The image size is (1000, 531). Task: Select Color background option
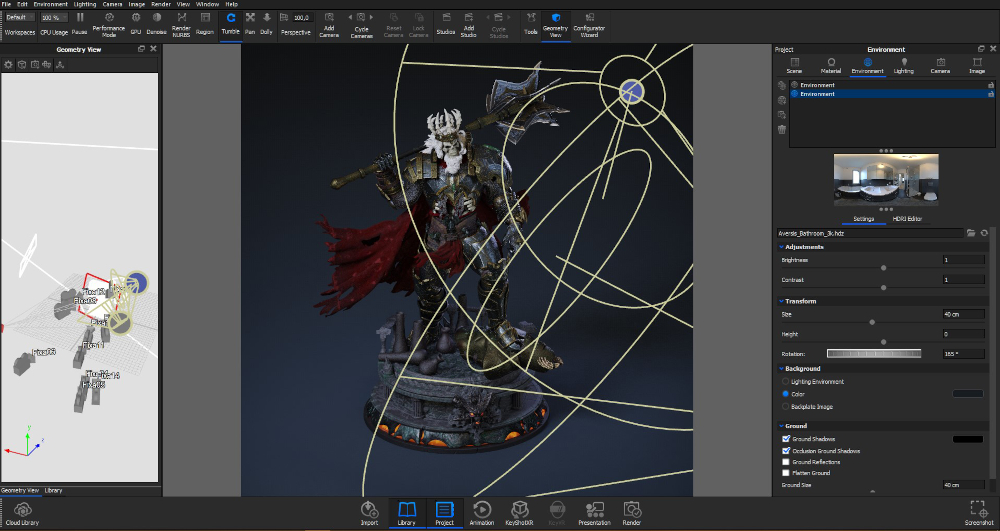pyautogui.click(x=785, y=394)
